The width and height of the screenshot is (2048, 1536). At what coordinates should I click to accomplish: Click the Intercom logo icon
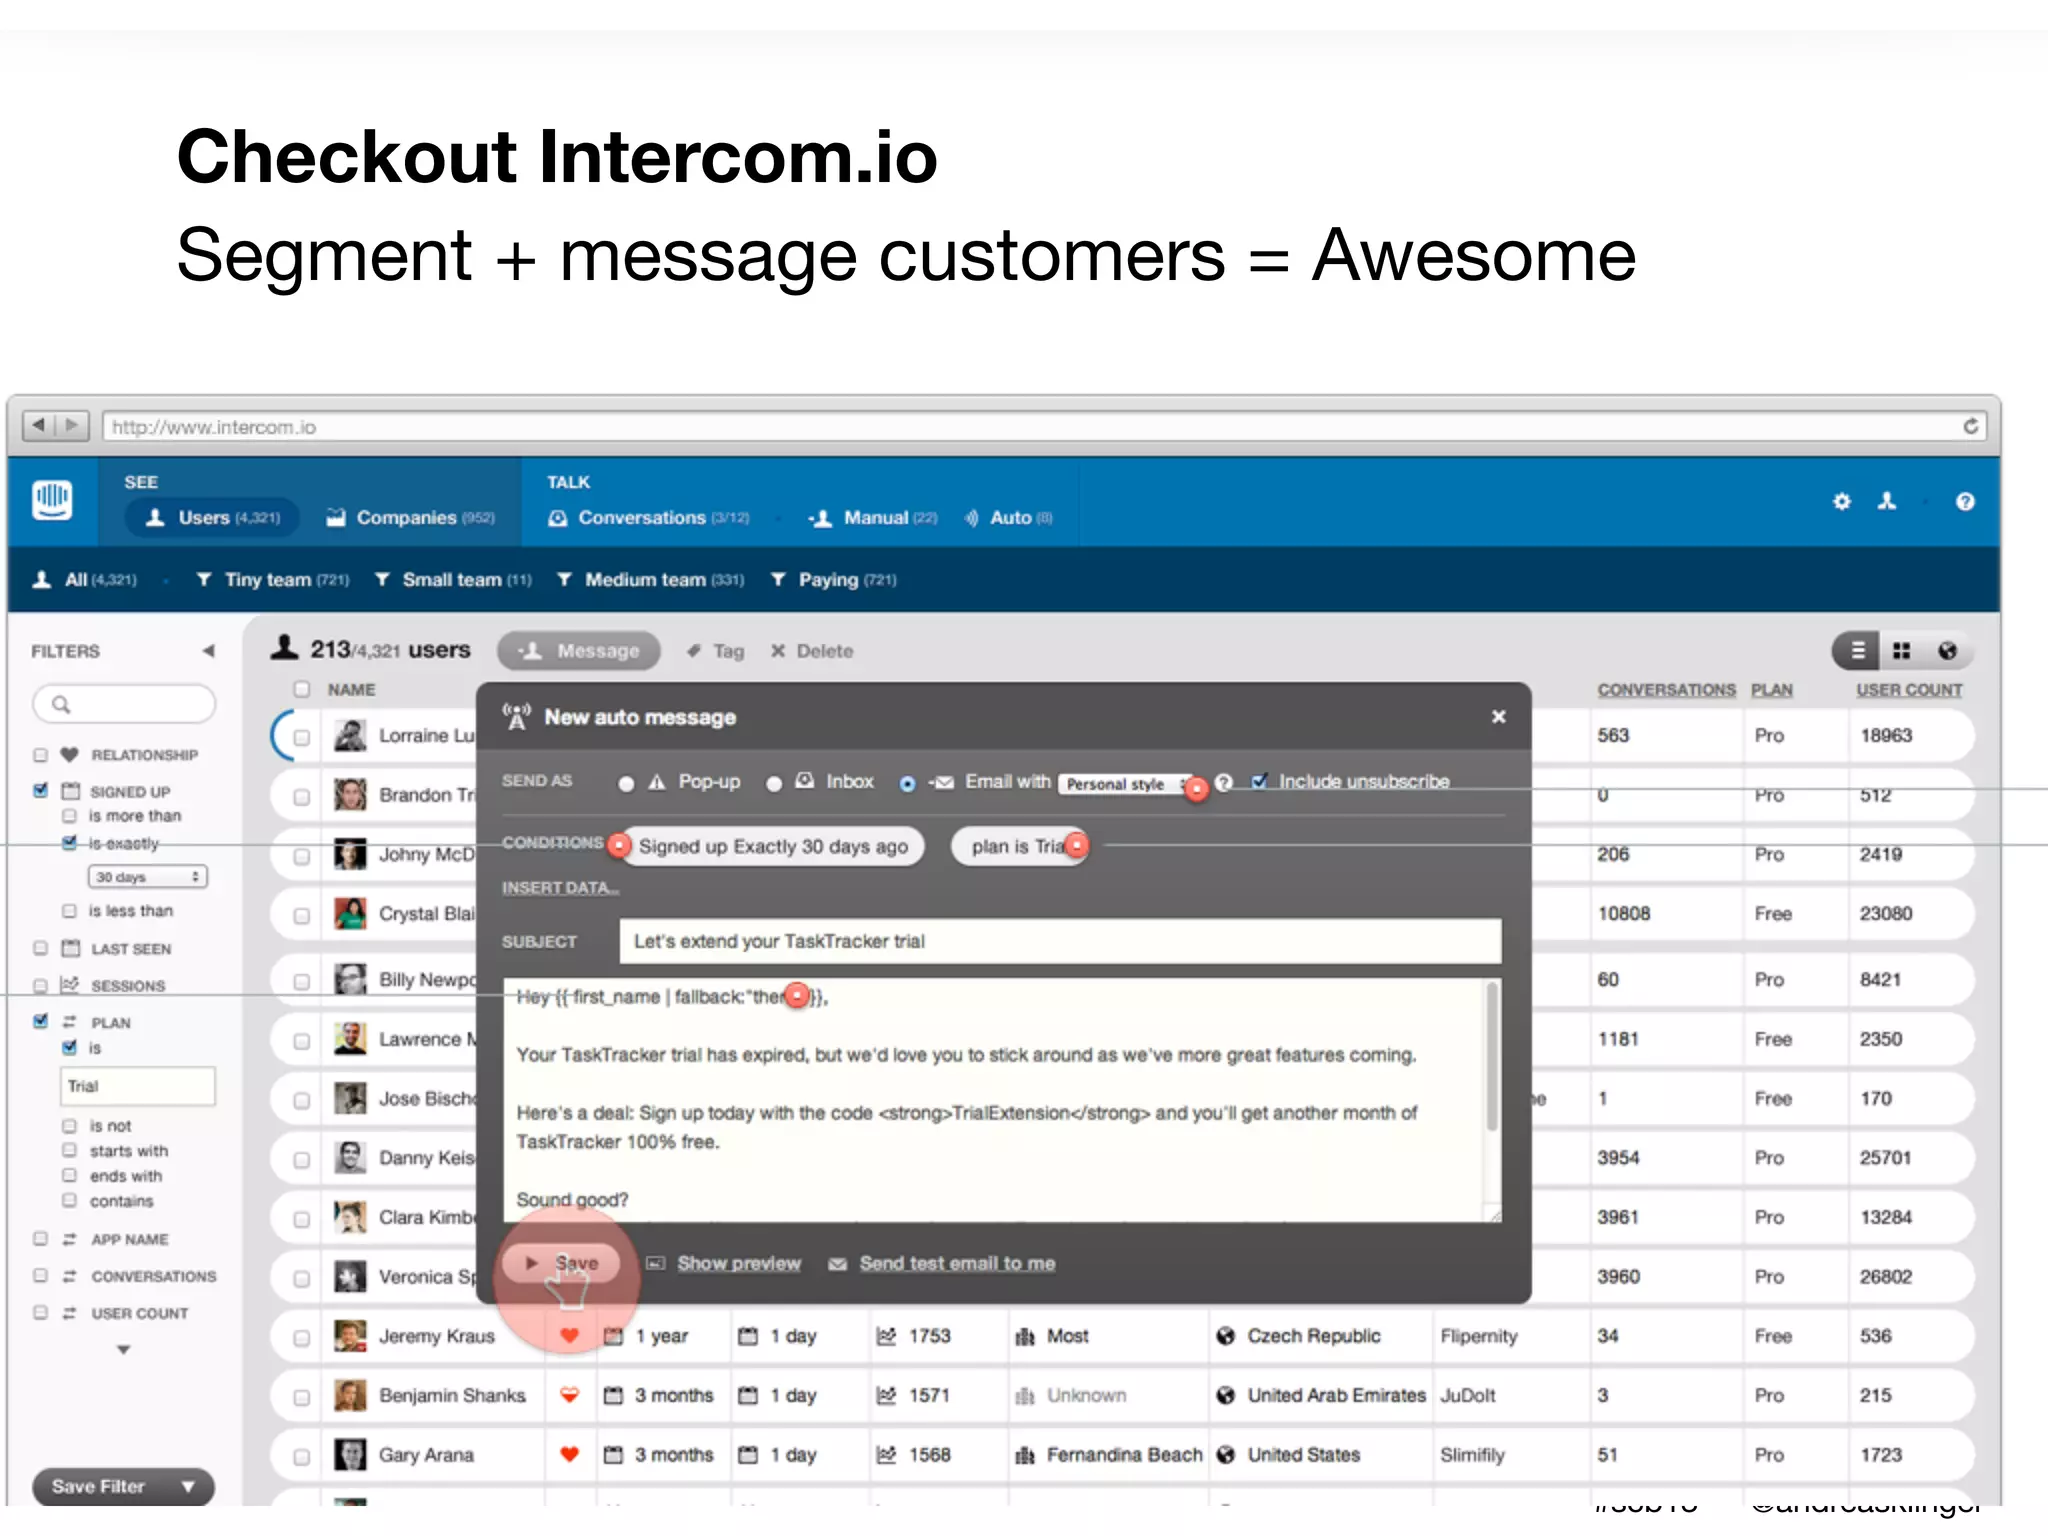[52, 499]
